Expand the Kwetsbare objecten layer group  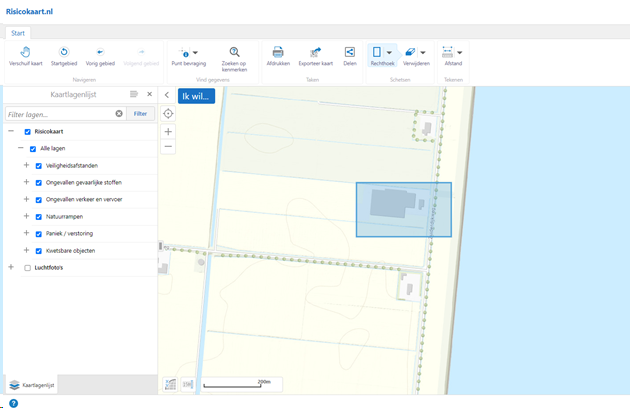point(26,250)
